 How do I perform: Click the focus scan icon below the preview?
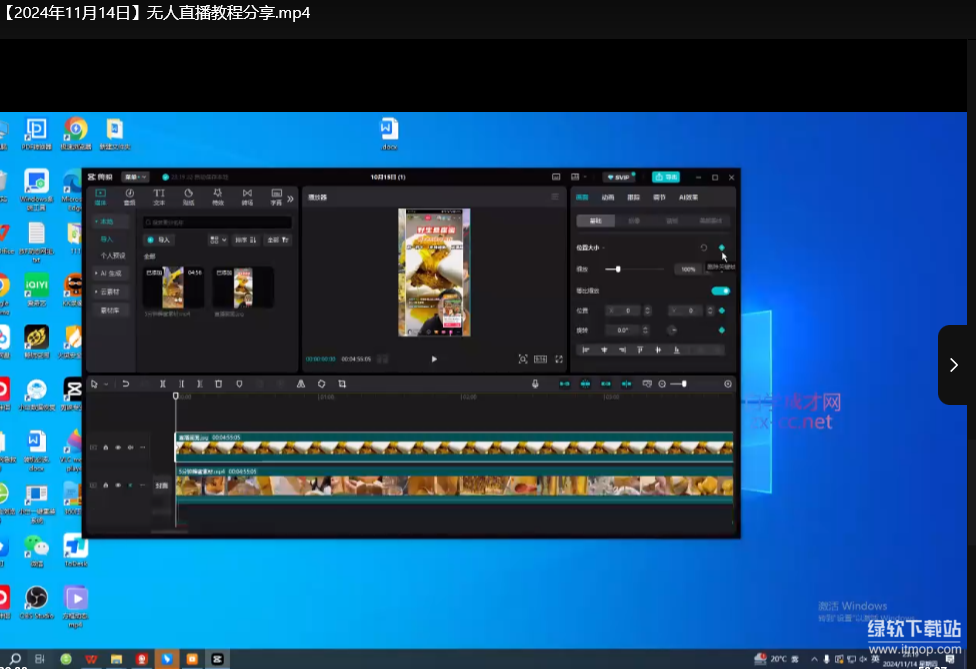(523, 359)
